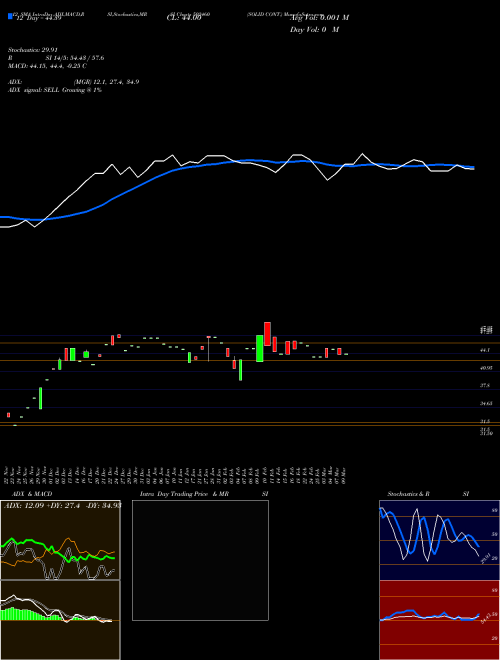Click the tallest red candlestick on the chart

pyautogui.click(x=267, y=334)
